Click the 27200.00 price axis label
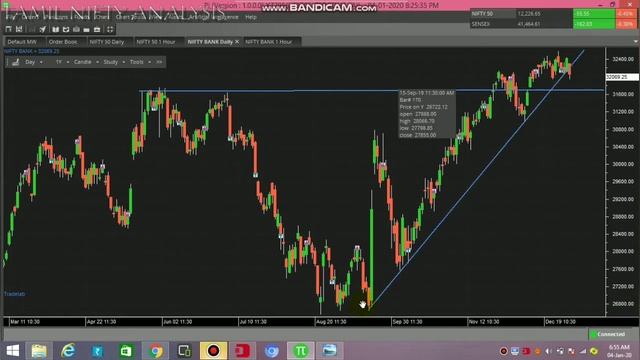 point(623,287)
